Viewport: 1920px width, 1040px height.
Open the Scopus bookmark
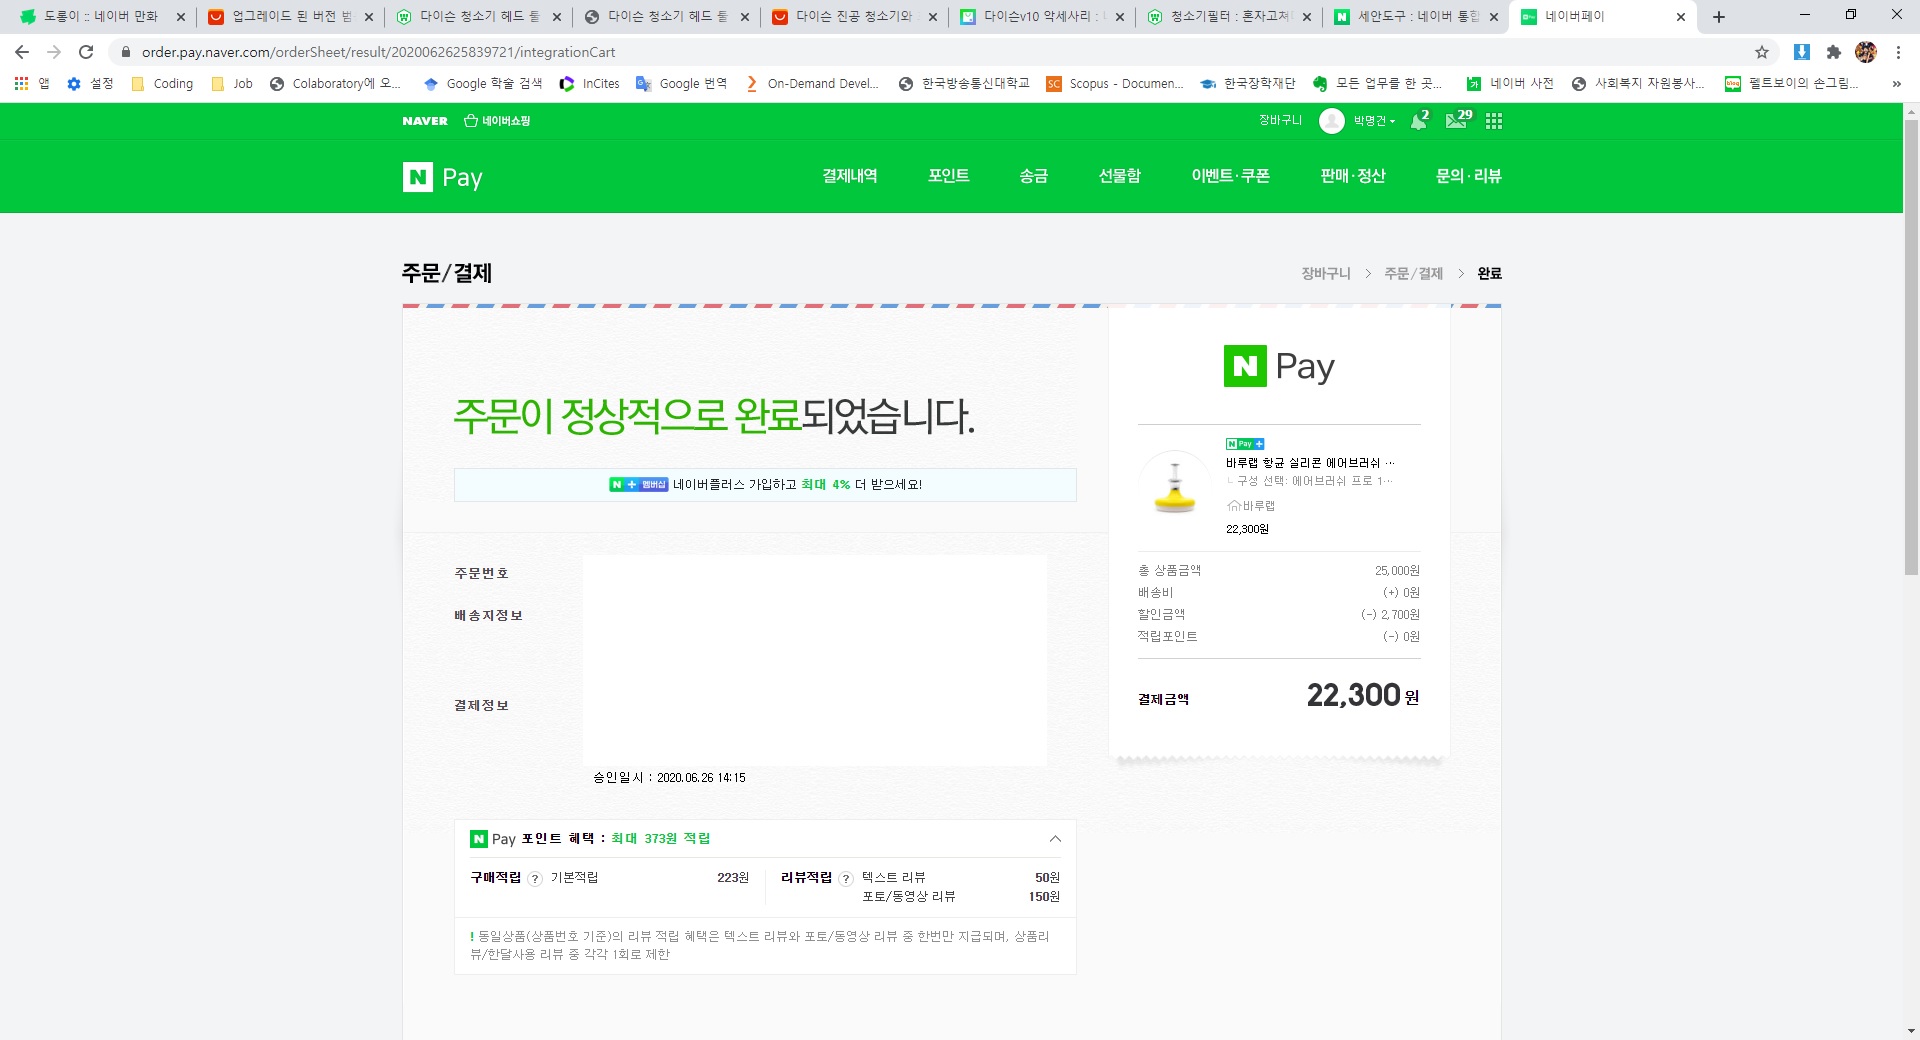pos(1114,84)
